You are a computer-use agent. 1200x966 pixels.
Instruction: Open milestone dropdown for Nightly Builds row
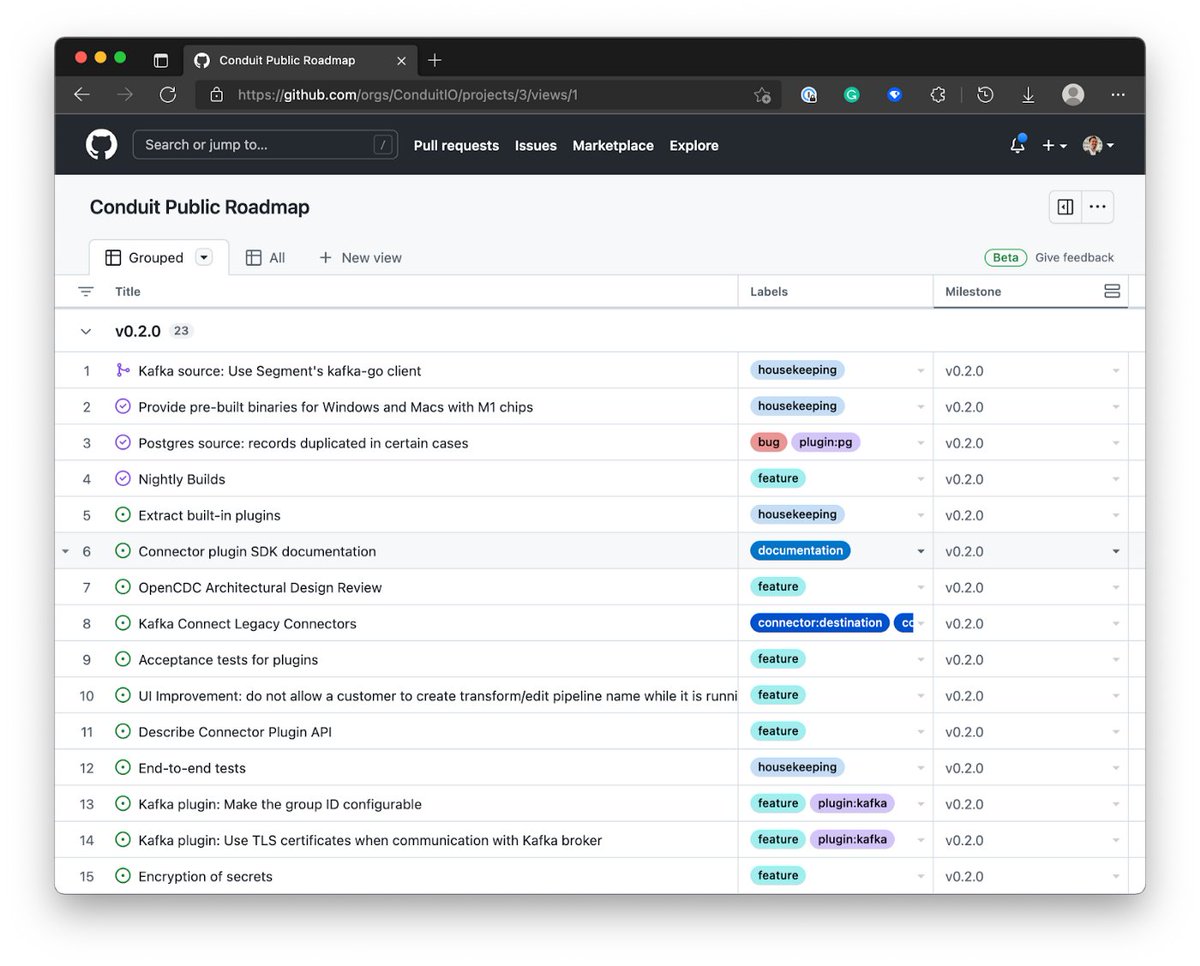click(1116, 479)
